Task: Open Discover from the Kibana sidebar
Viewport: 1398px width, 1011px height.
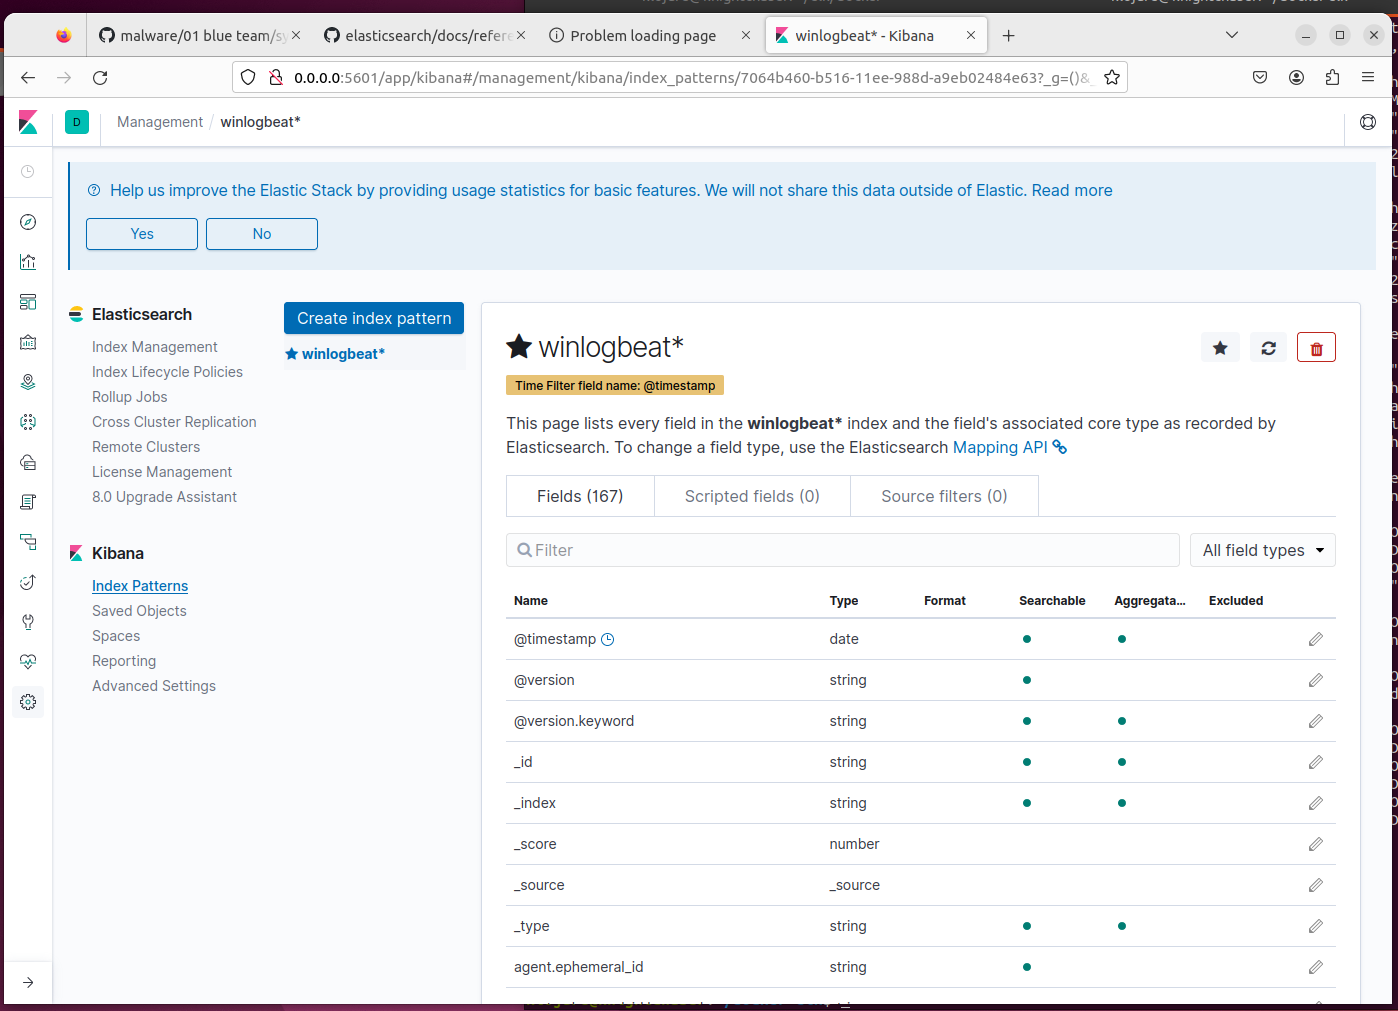Action: click(x=28, y=222)
